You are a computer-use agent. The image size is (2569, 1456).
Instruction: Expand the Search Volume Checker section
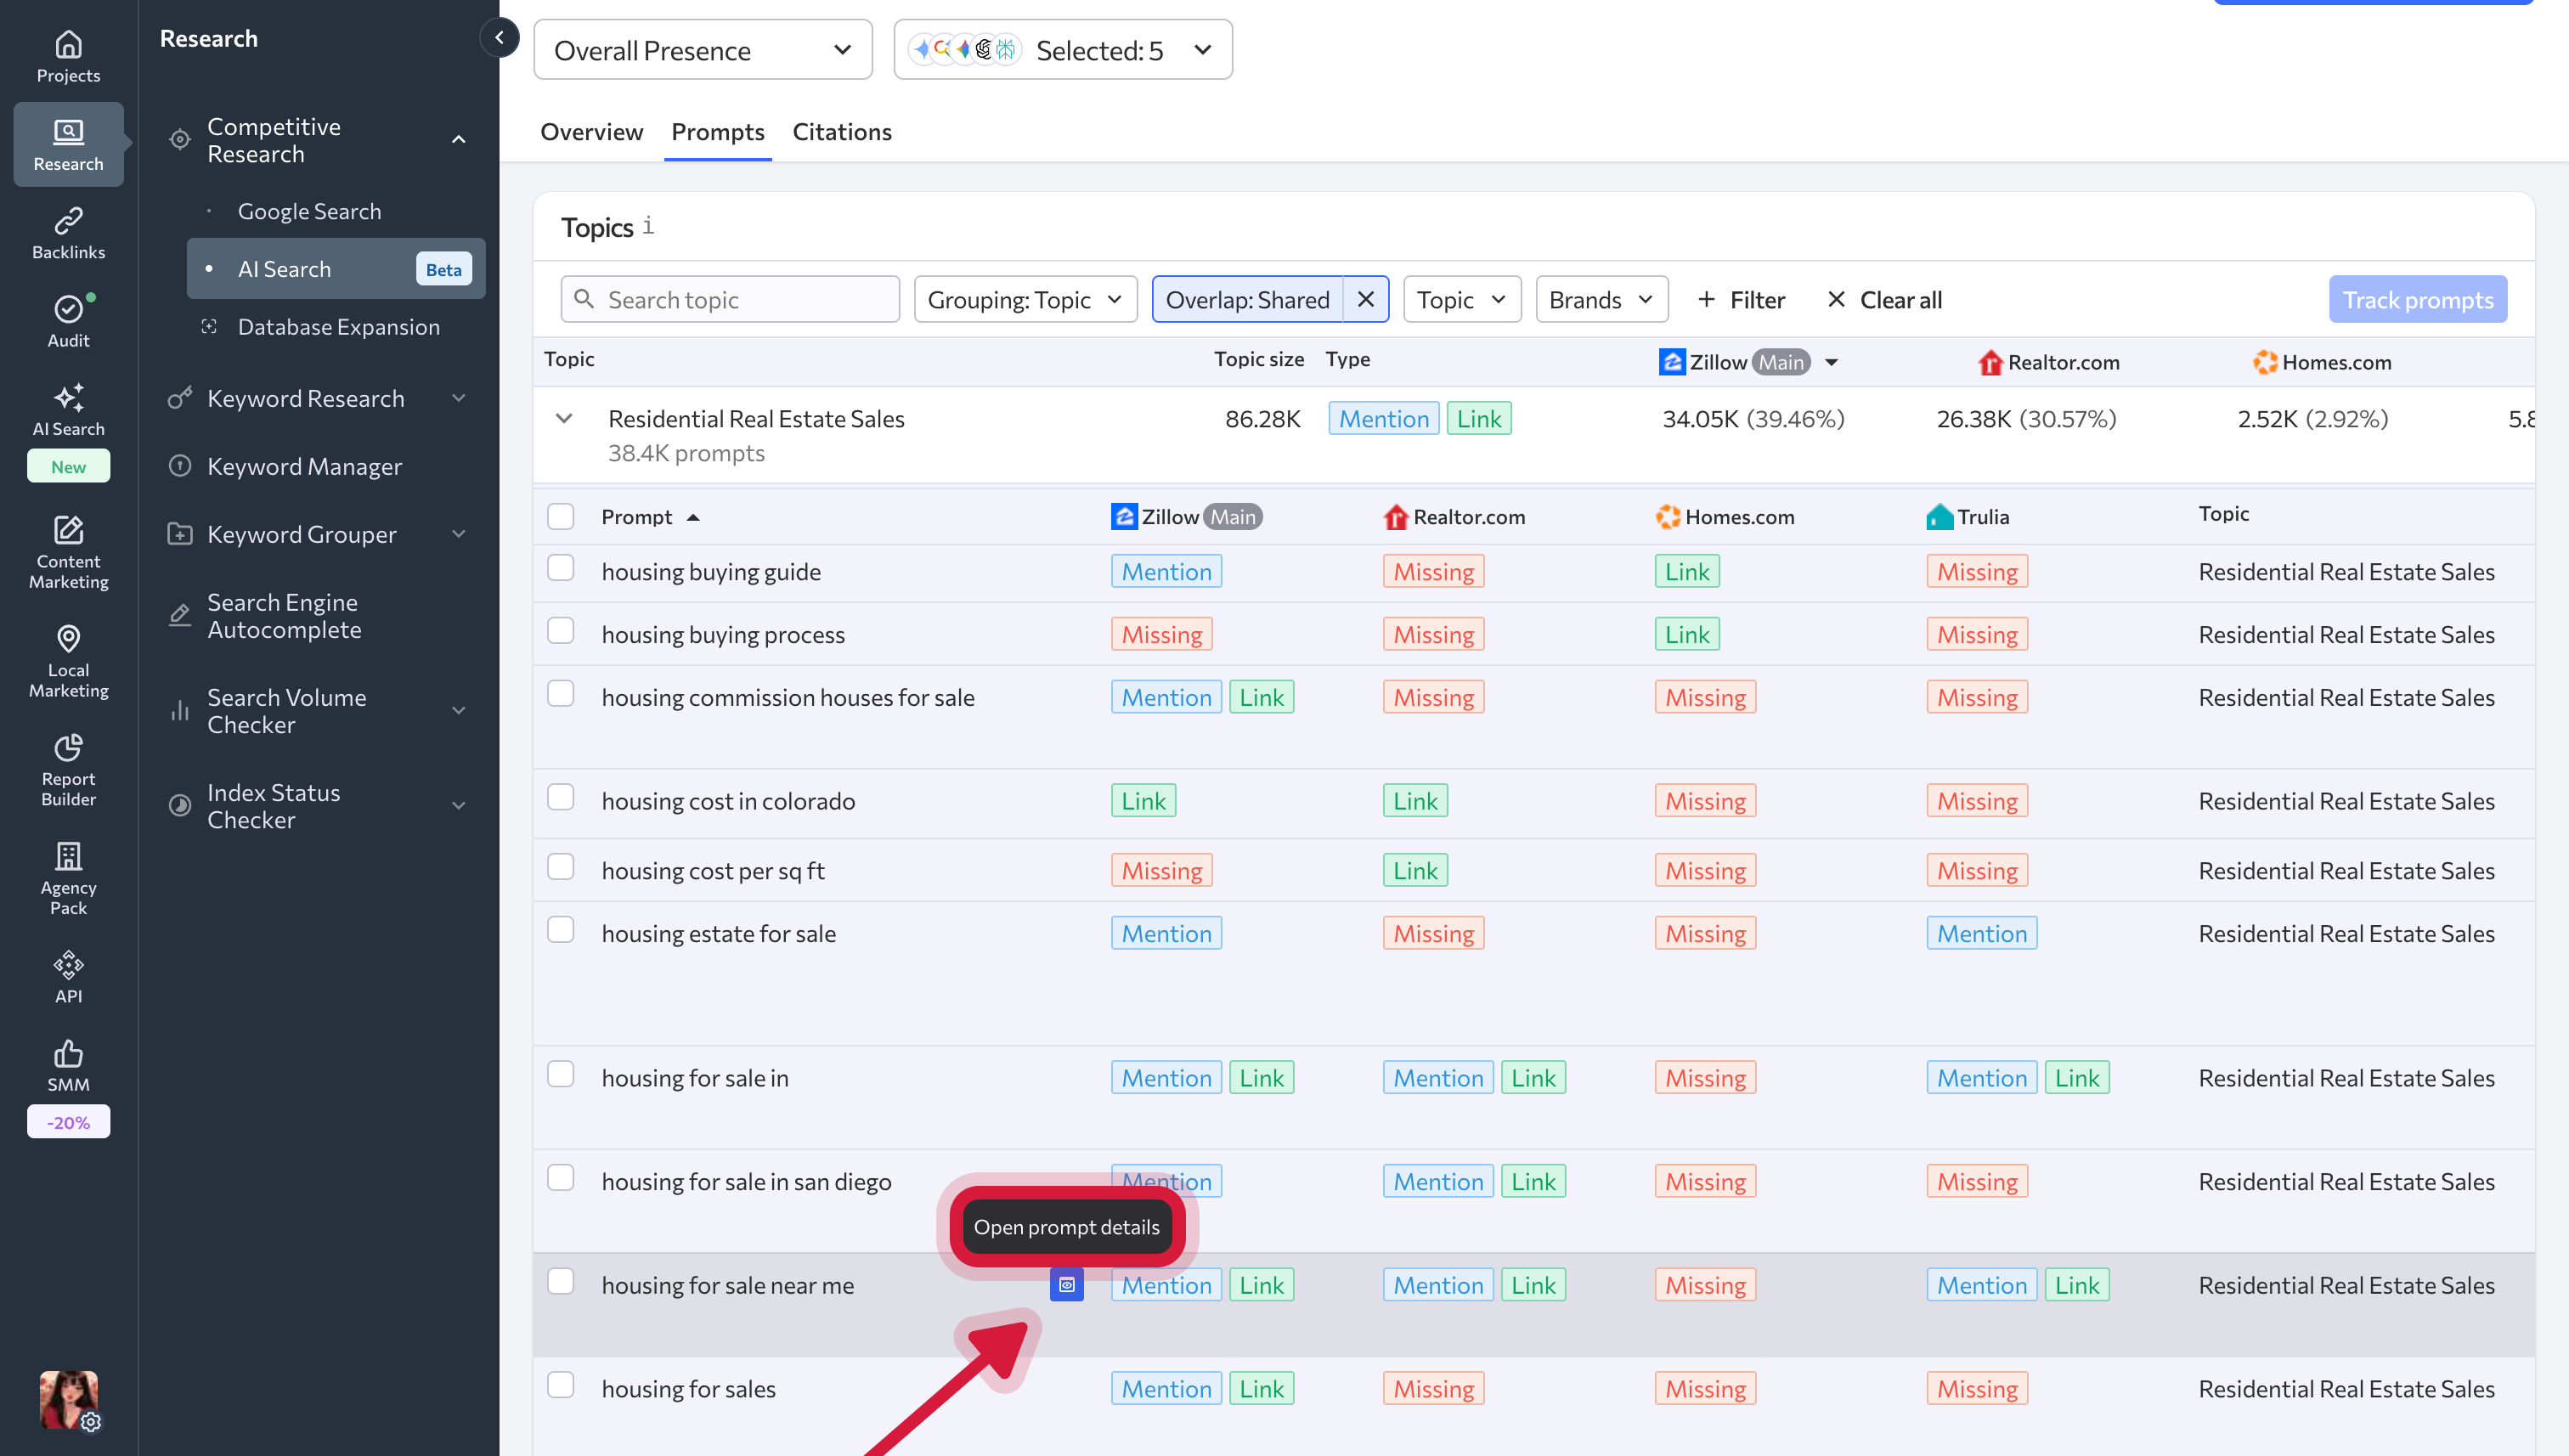click(x=459, y=711)
